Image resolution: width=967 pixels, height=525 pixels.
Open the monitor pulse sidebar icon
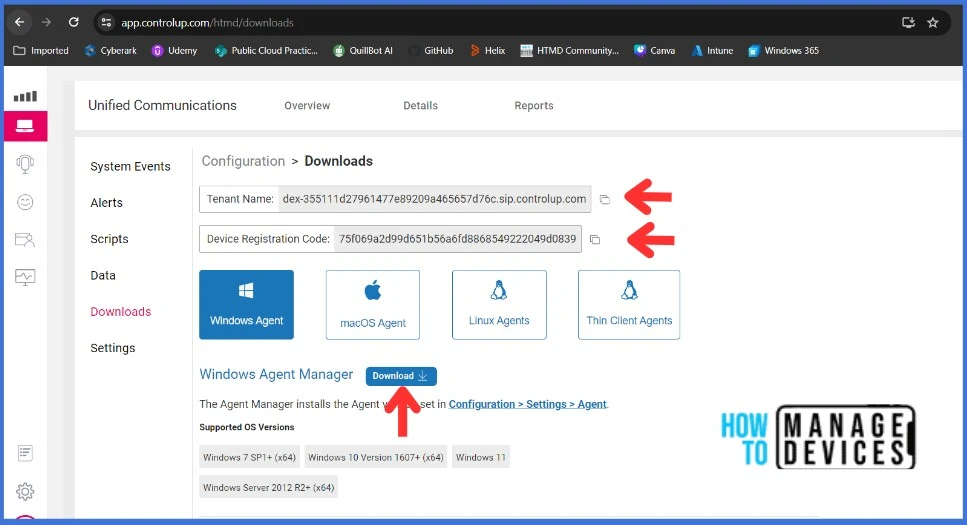[x=25, y=277]
